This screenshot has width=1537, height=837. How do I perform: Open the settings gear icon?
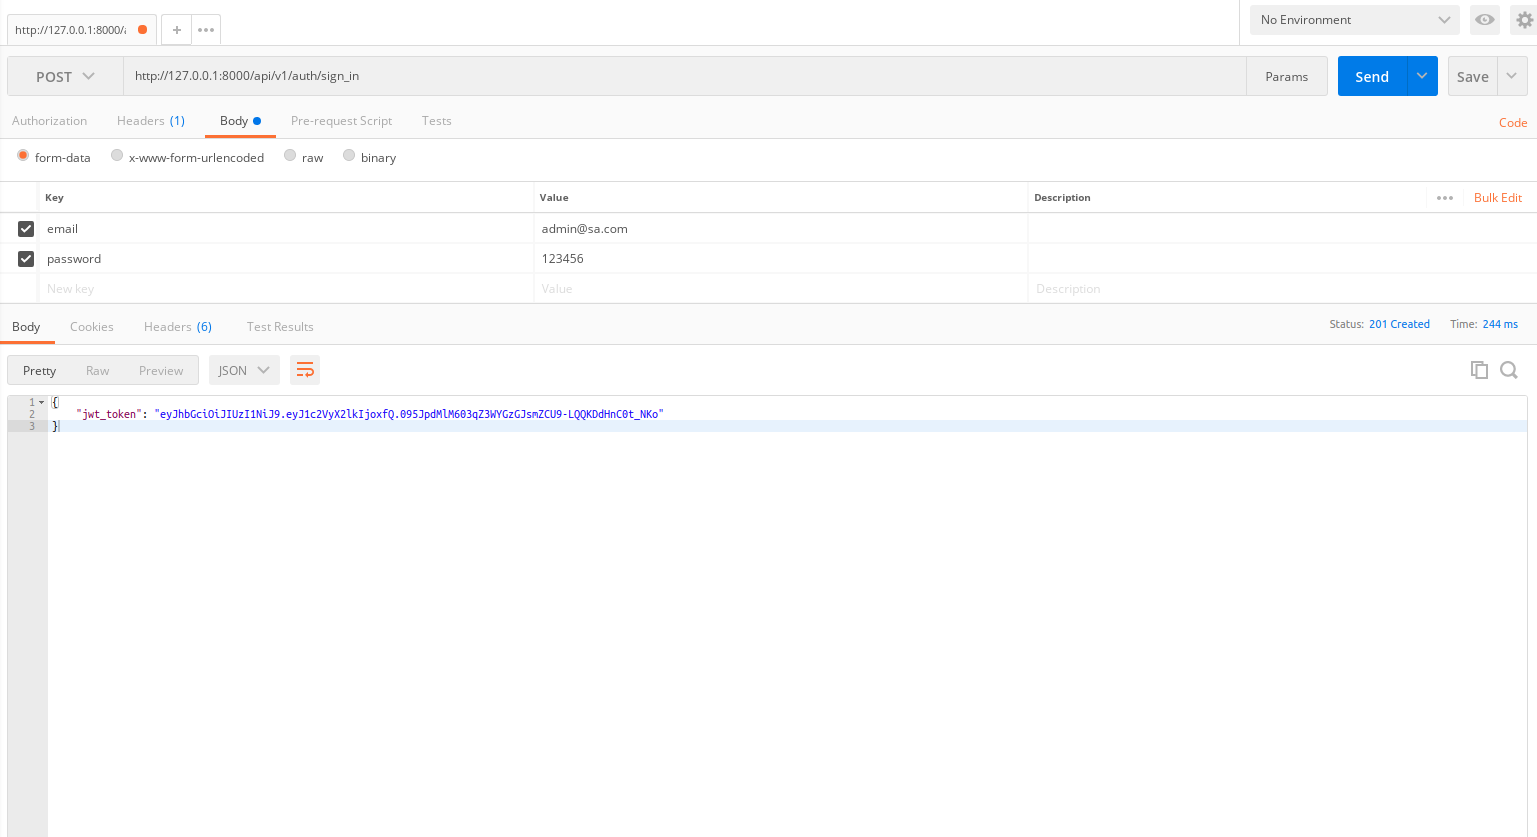[1524, 20]
